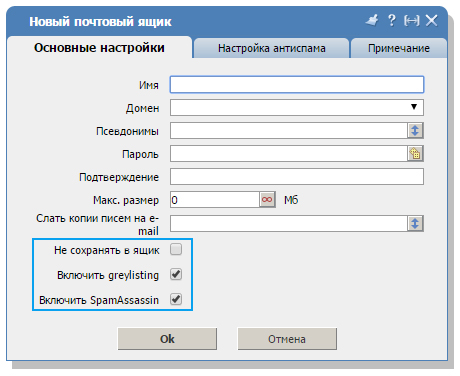Click the Отмена button
This screenshot has height=376, width=460.
pos(287,339)
